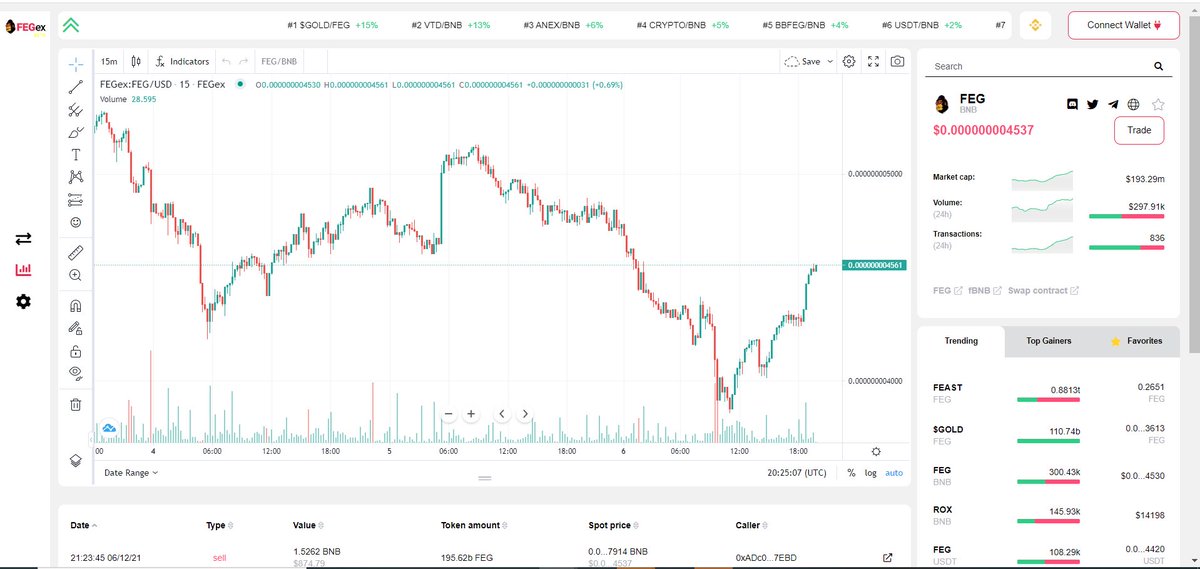Open the #1 $GOLD/FEG ticker
This screenshot has width=1200, height=569.
point(332,24)
